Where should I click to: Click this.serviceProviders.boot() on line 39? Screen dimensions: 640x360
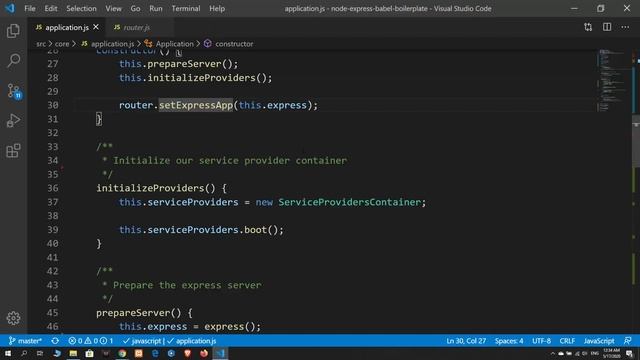(x=201, y=230)
